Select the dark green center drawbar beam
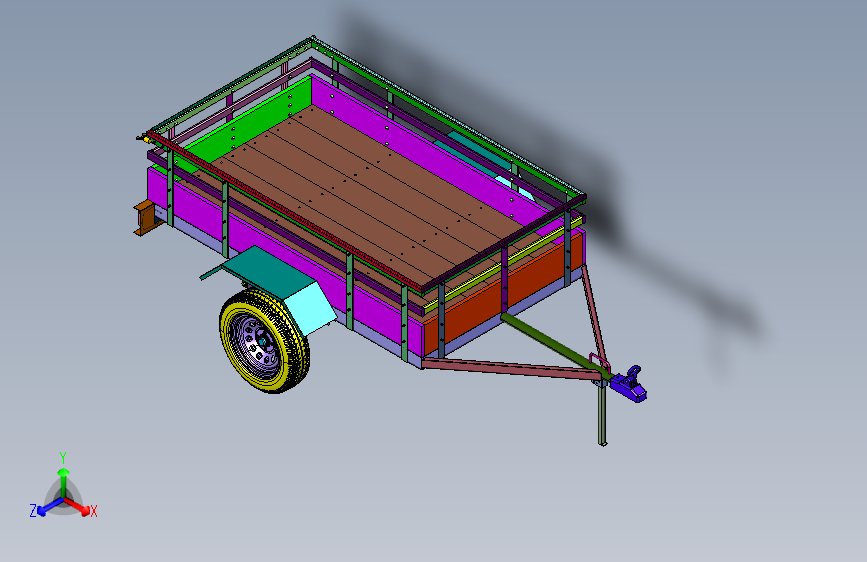 coord(555,347)
